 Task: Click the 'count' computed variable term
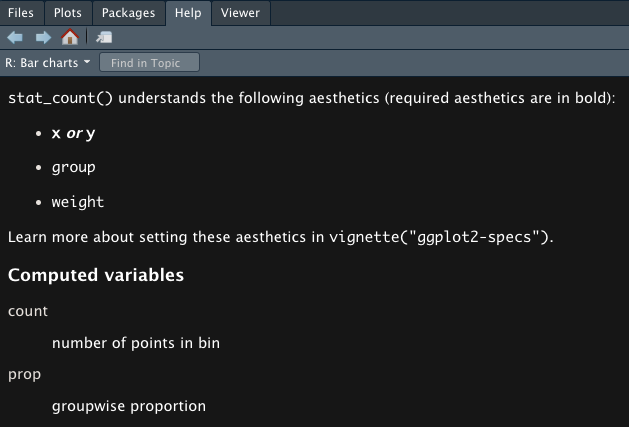(28, 311)
